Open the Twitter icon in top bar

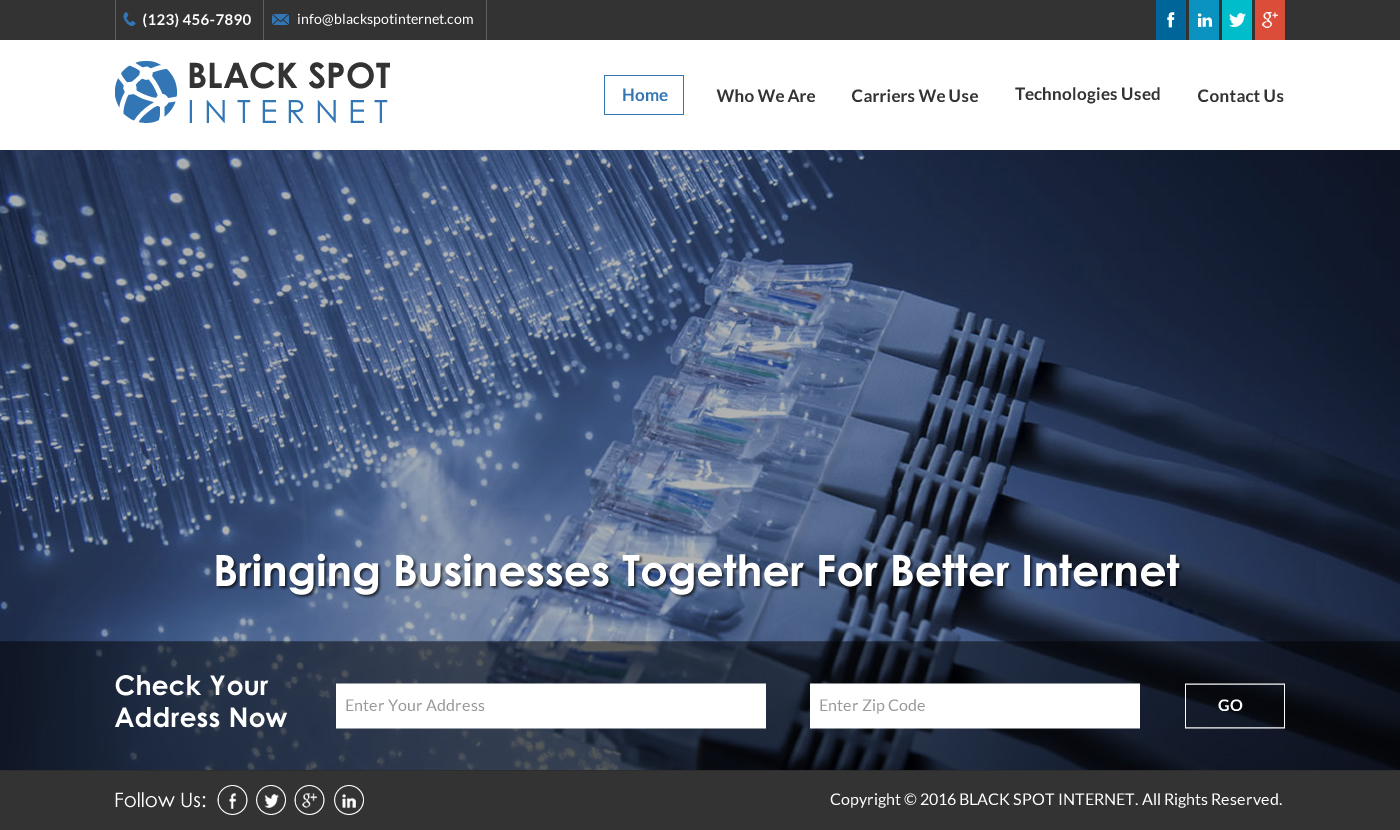coord(1237,20)
